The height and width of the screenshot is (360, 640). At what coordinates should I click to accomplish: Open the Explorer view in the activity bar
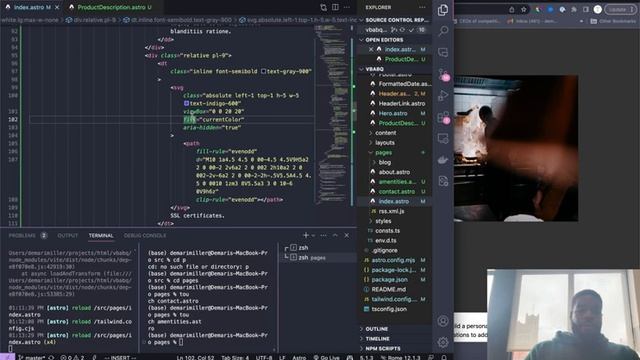(x=443, y=10)
